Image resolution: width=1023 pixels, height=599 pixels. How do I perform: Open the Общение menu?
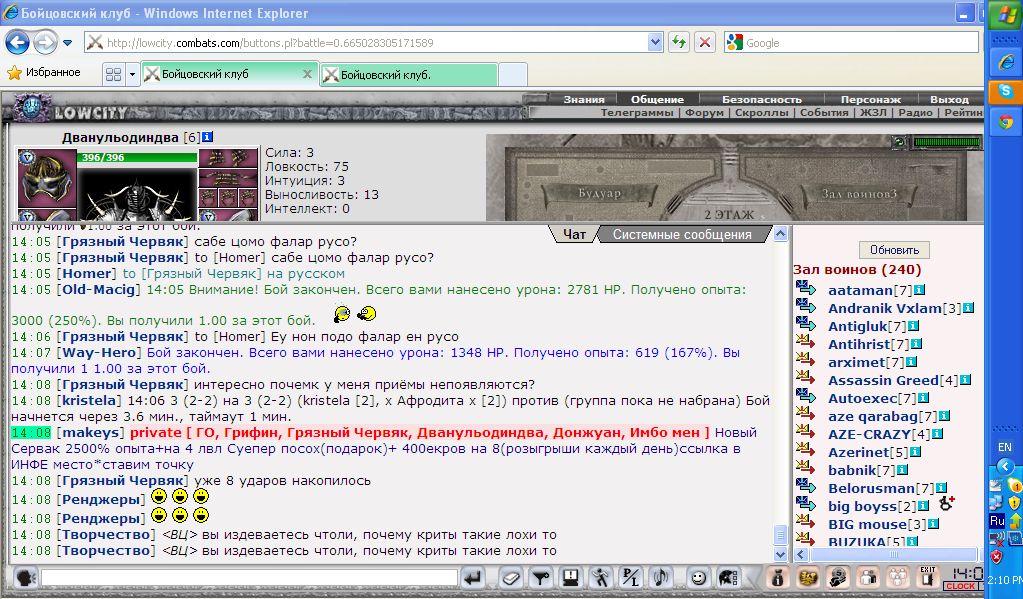click(657, 100)
